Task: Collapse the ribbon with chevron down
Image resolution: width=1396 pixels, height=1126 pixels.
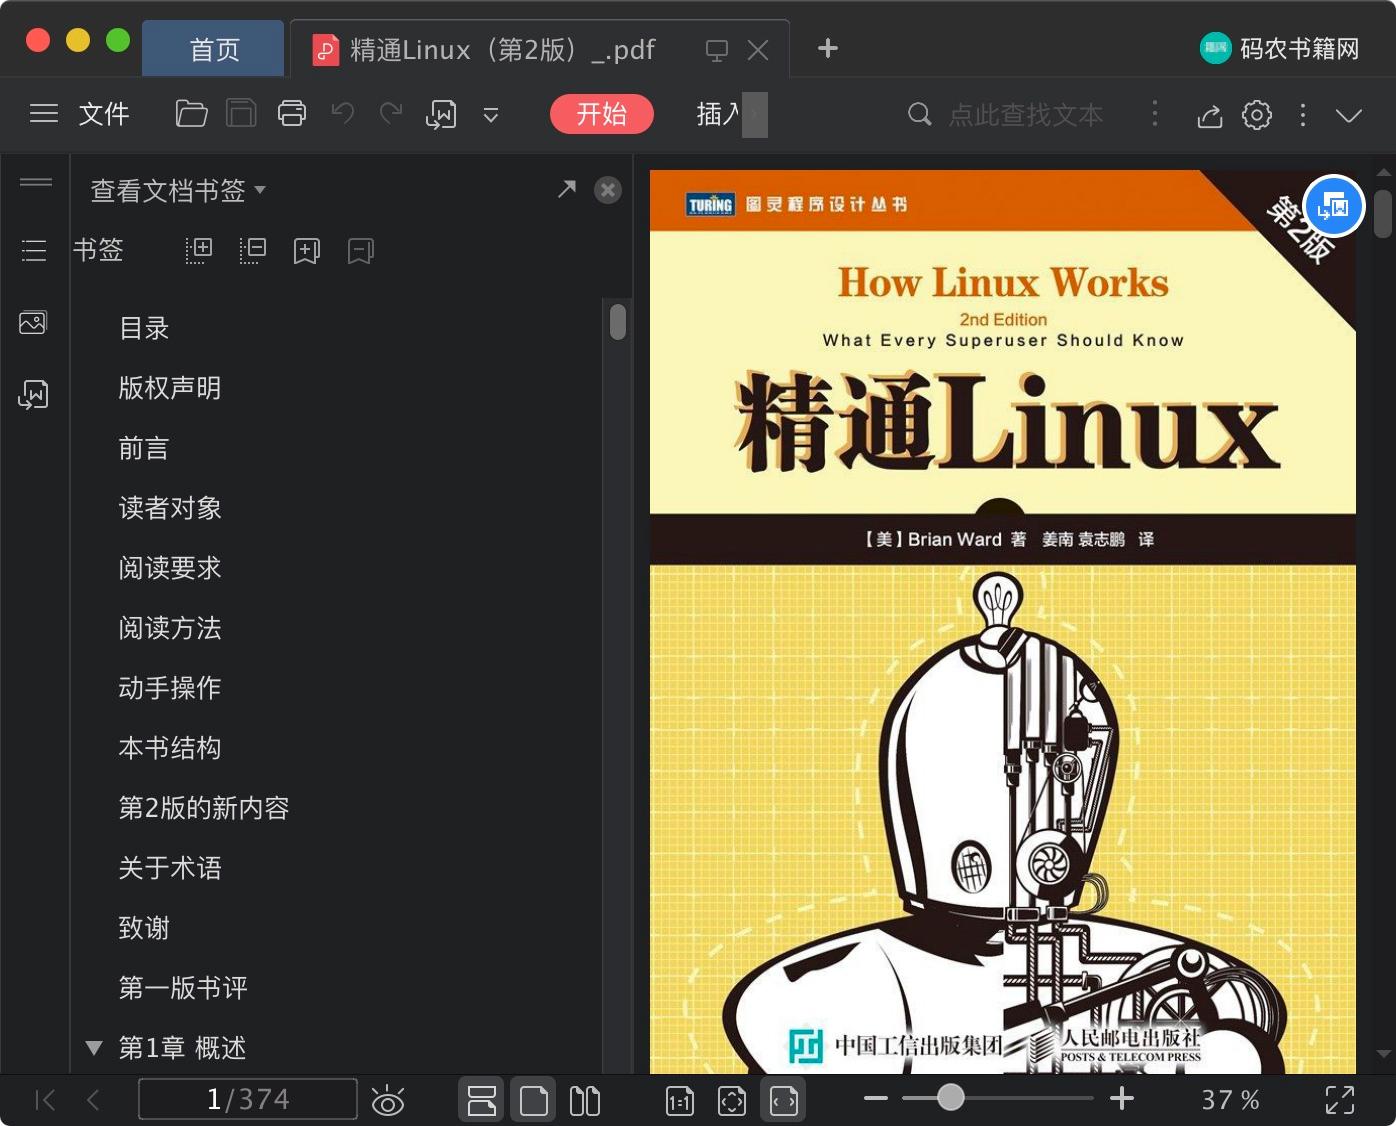Action: (x=1349, y=115)
